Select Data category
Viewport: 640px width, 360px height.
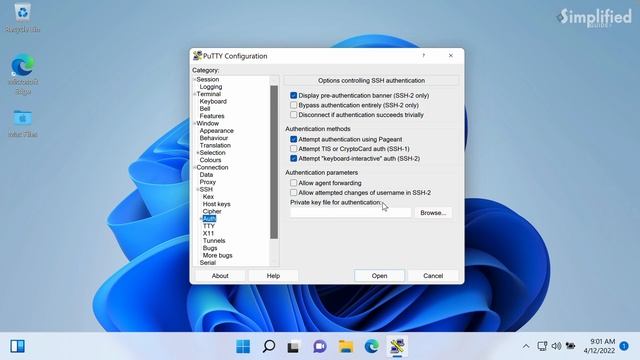206,175
